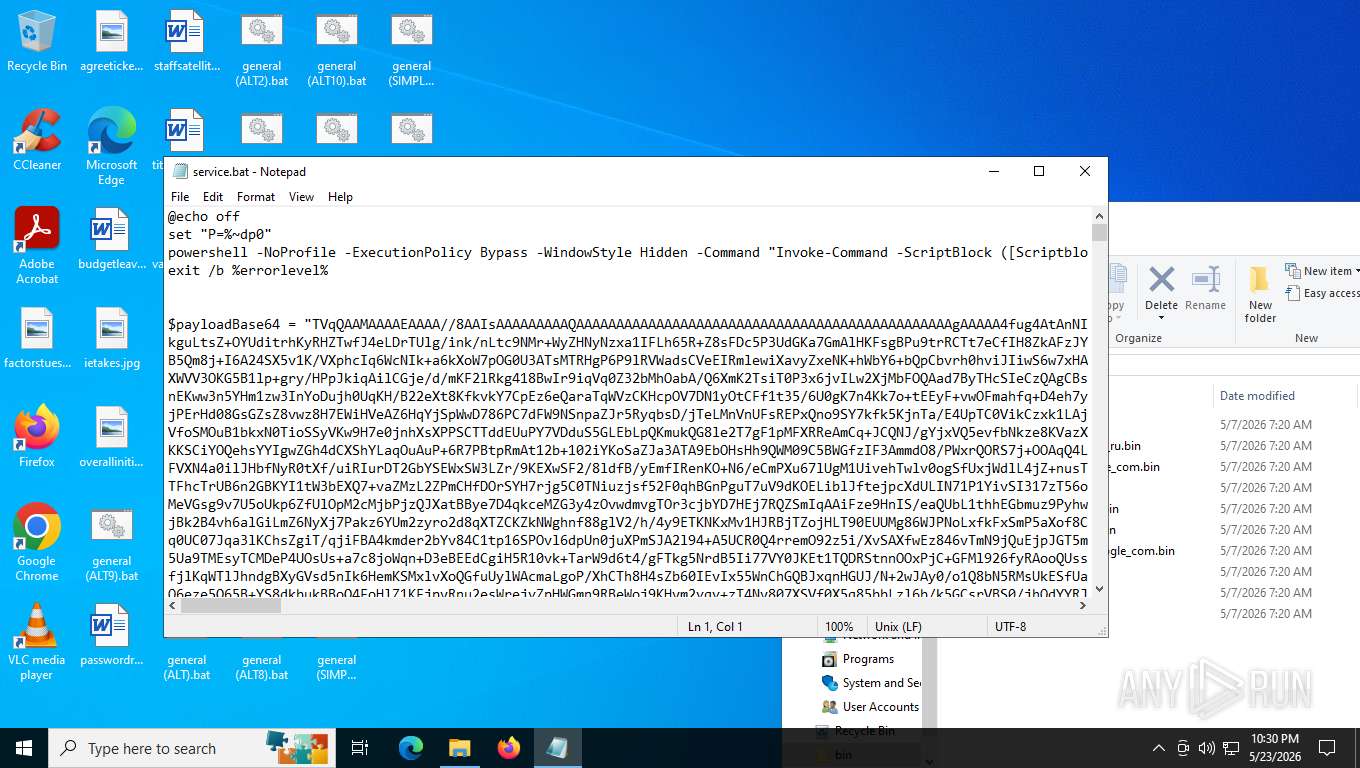Screen dimensions: 1360x768
Task: Click the '100%' zoom status entry
Action: point(839,627)
